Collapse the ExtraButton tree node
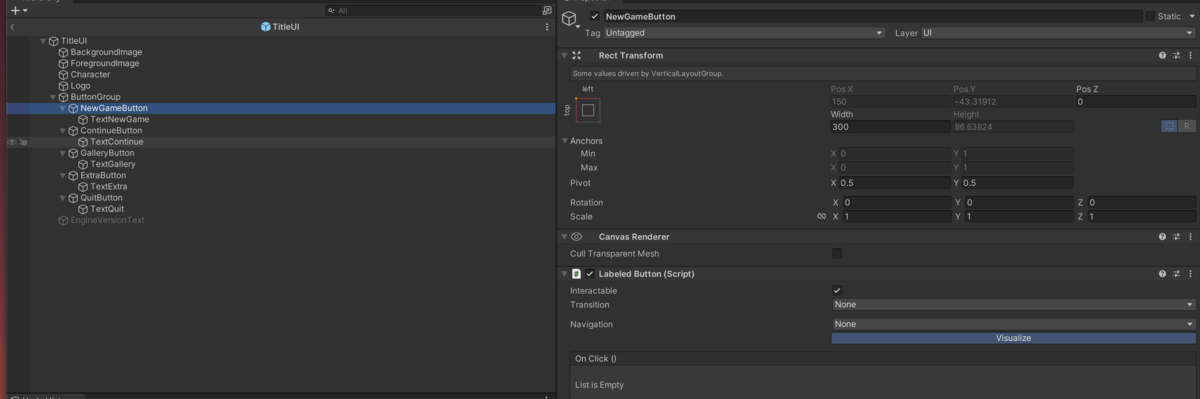Image resolution: width=1200 pixels, height=399 pixels. point(63,175)
